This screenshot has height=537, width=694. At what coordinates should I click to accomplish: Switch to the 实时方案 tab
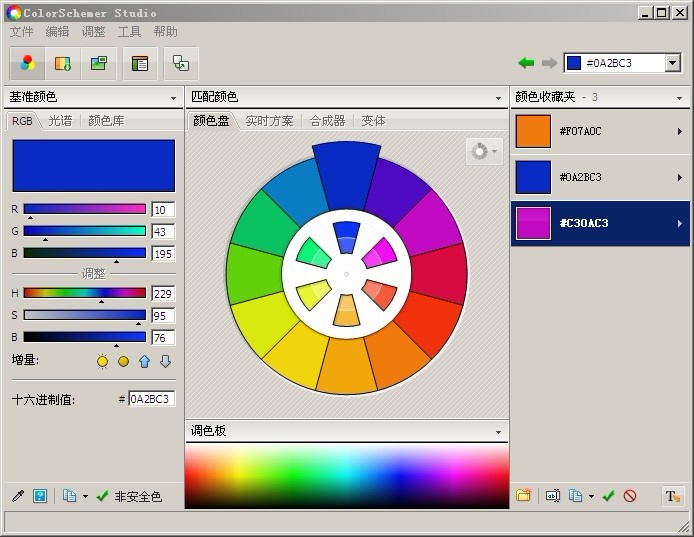[x=269, y=120]
